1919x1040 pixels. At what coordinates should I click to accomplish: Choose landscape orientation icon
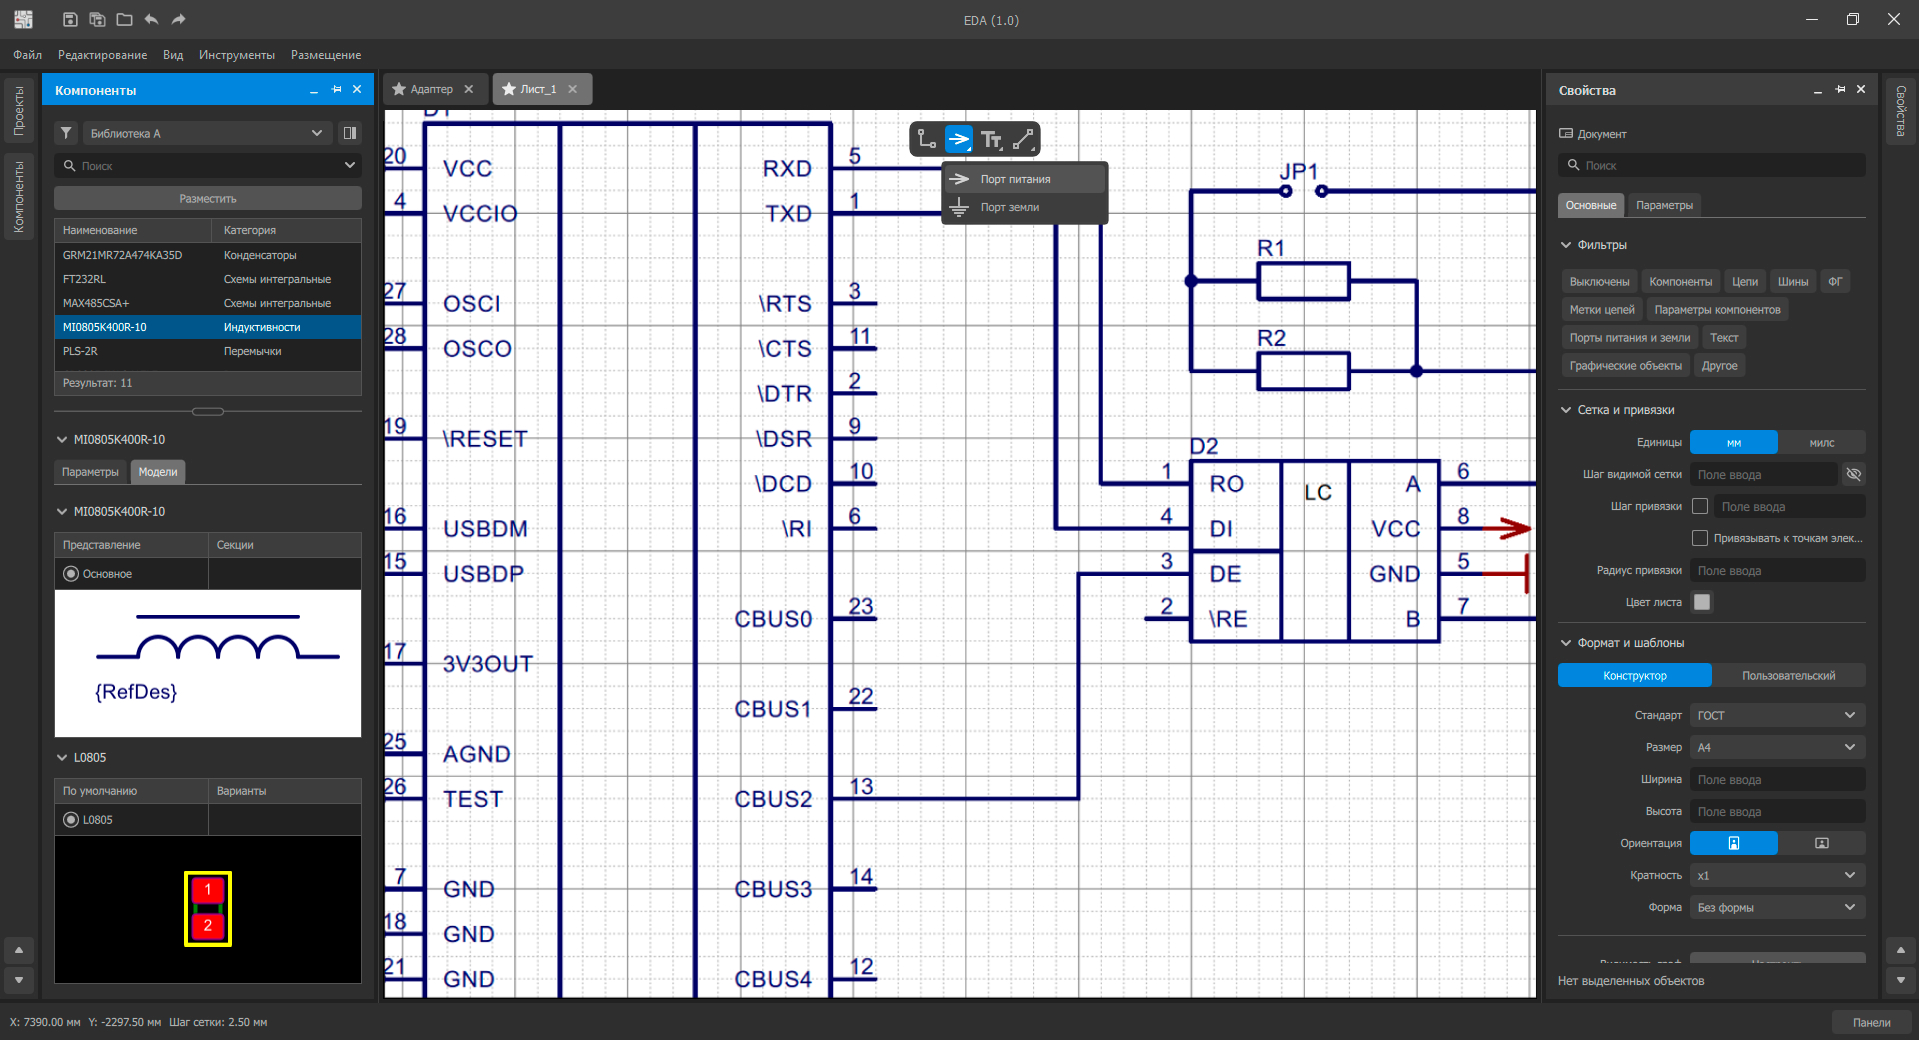click(1822, 843)
